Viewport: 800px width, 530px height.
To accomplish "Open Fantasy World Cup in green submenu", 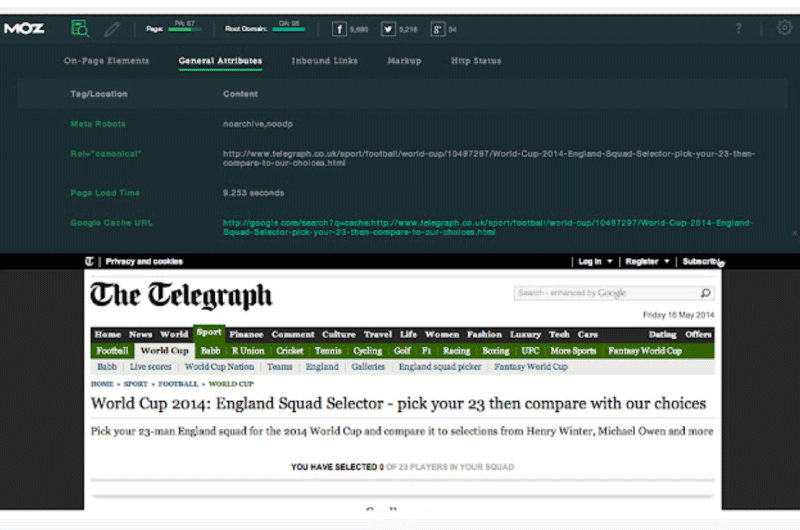I will 645,351.
